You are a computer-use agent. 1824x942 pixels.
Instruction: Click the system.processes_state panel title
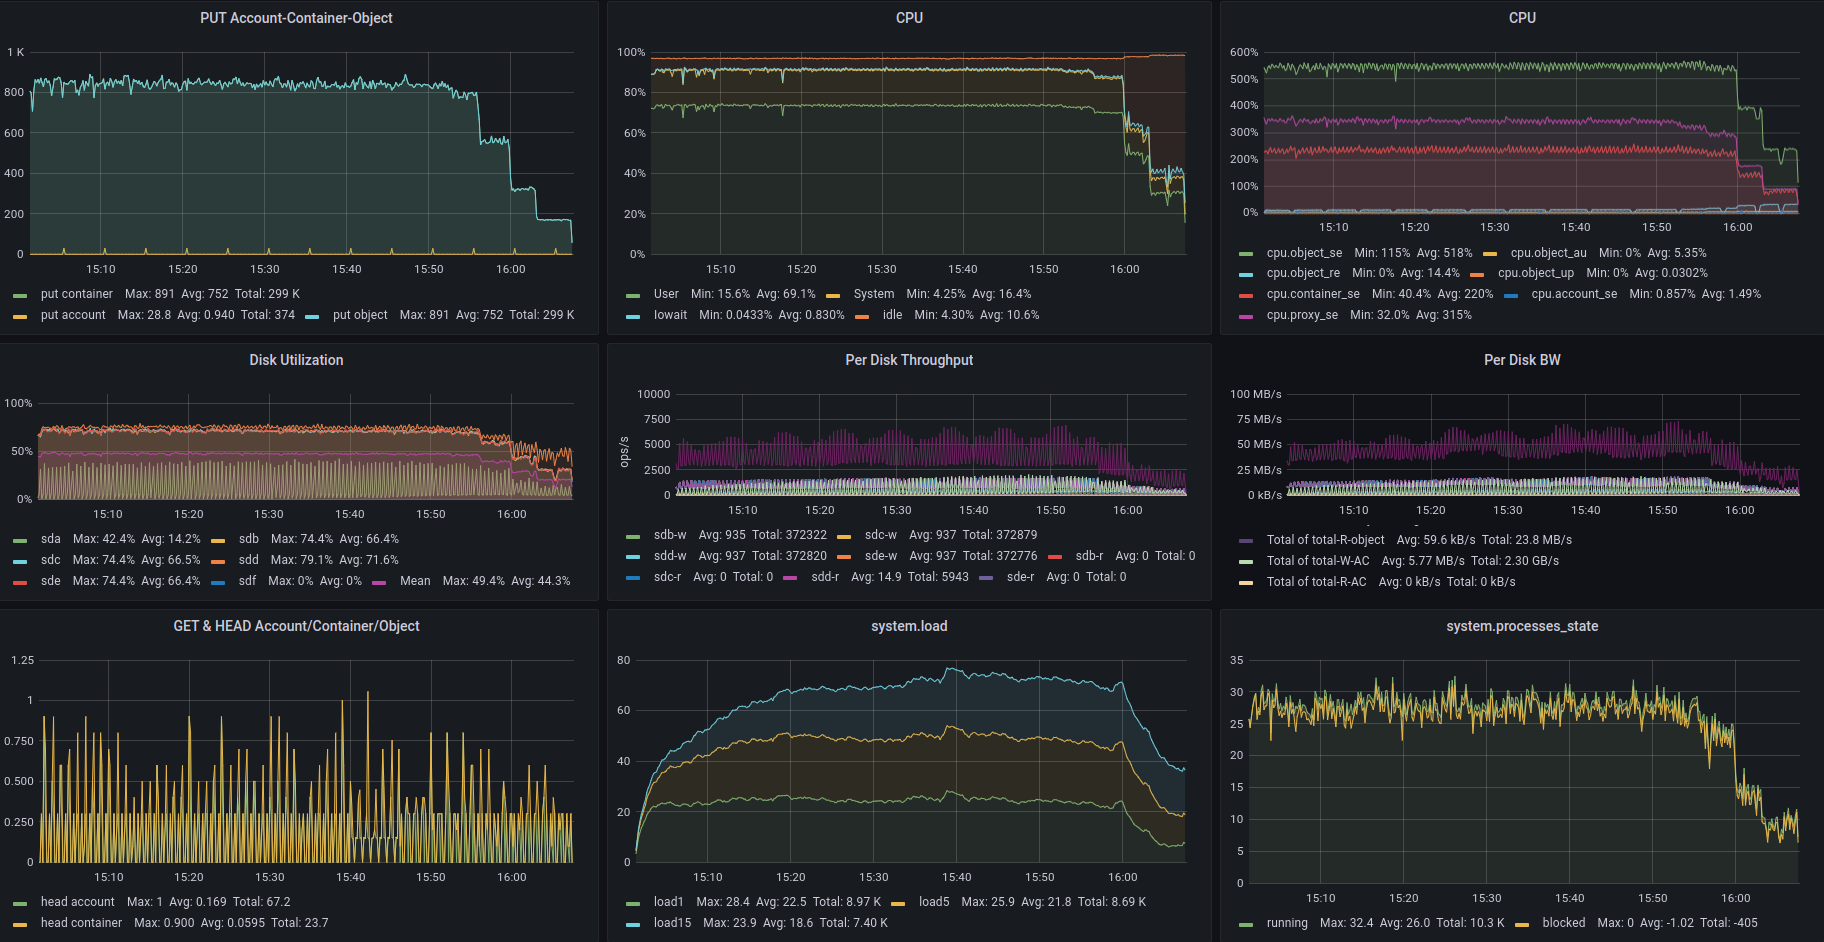tap(1521, 626)
